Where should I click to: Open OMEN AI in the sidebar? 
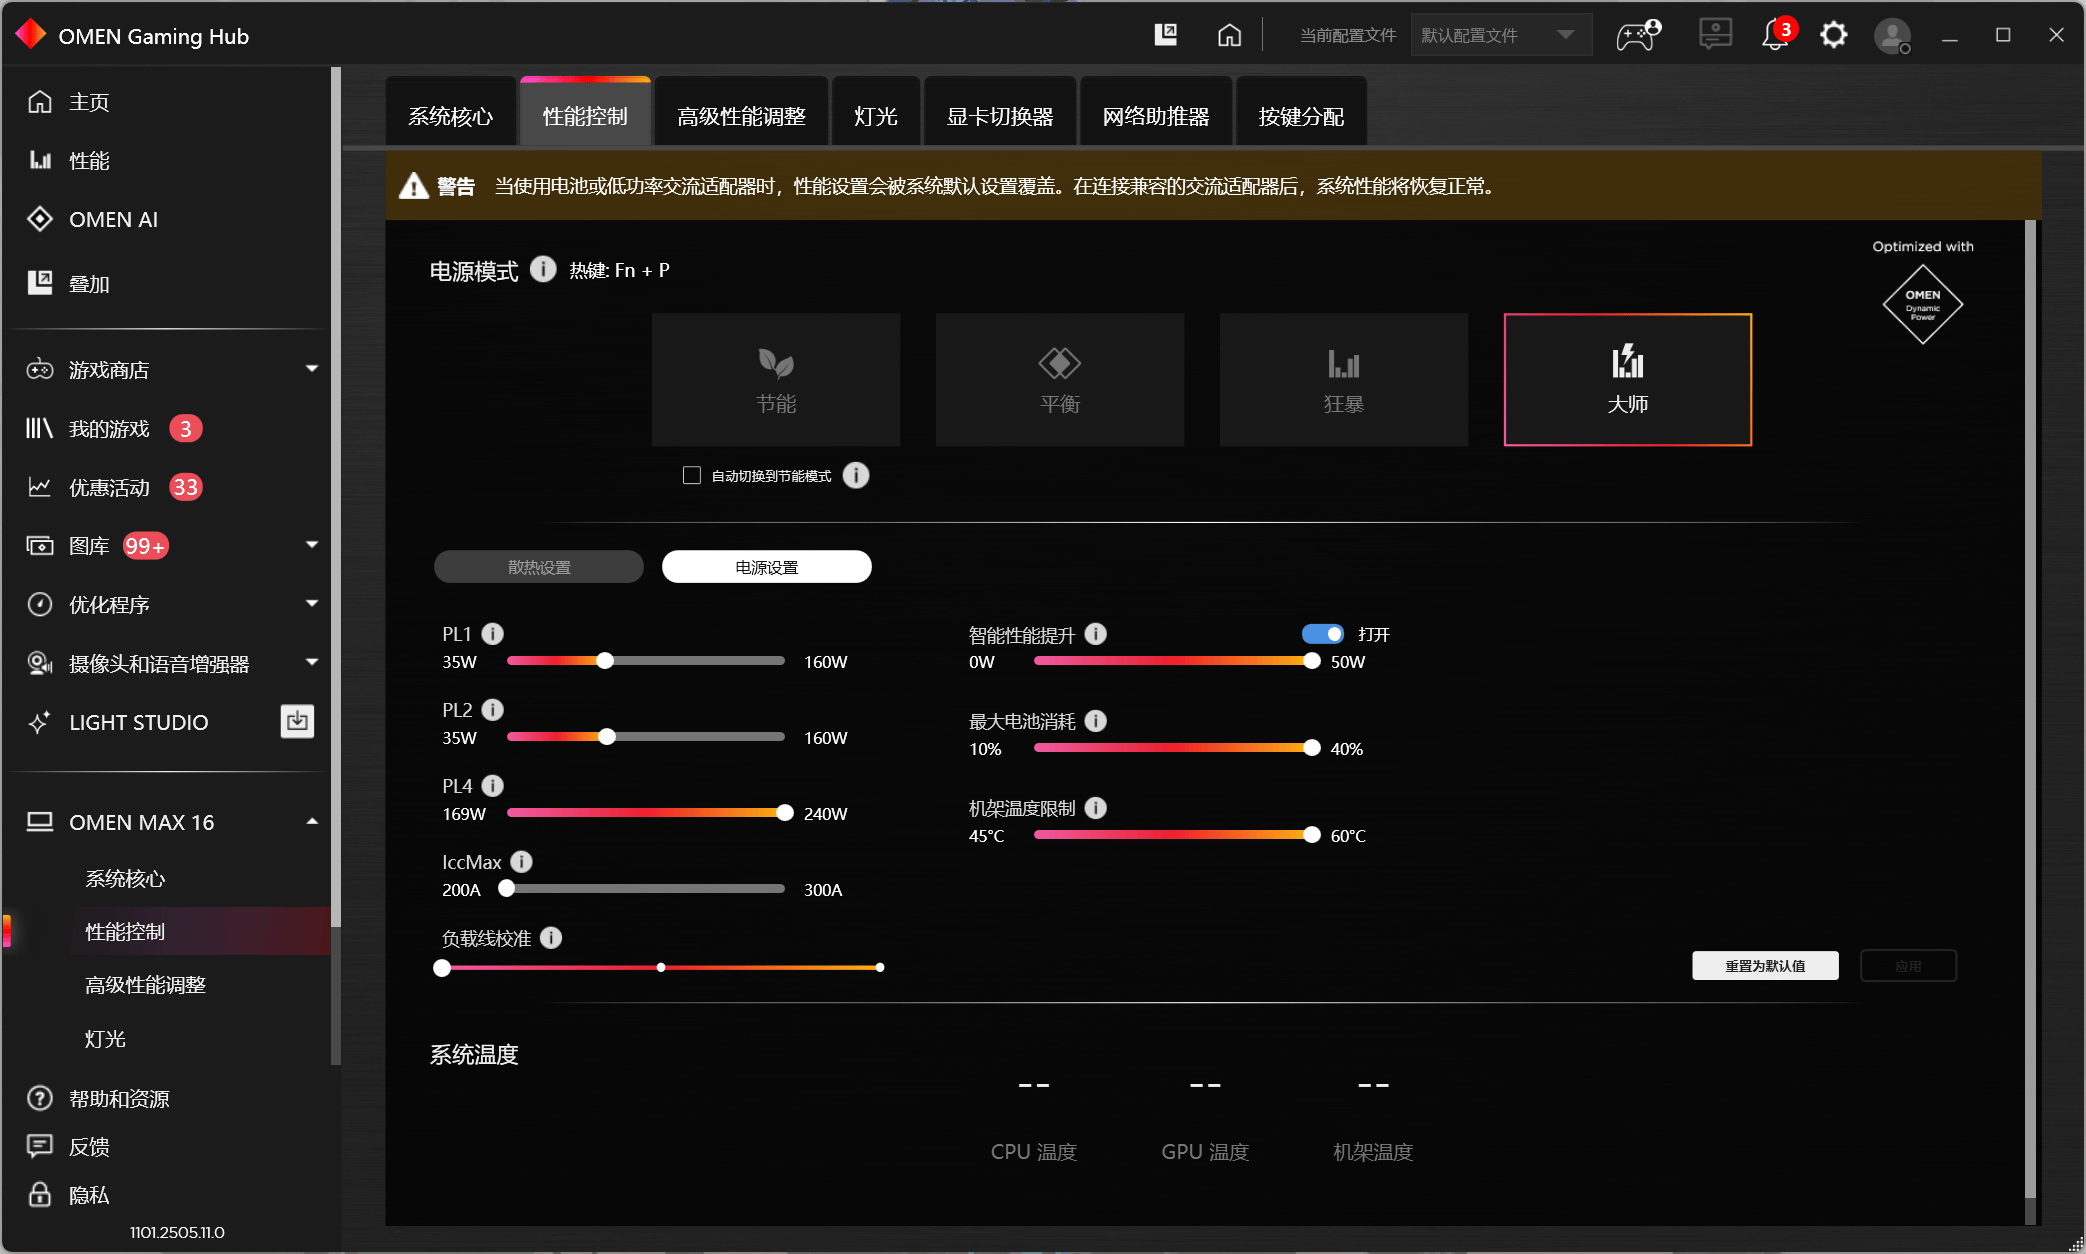pos(113,219)
